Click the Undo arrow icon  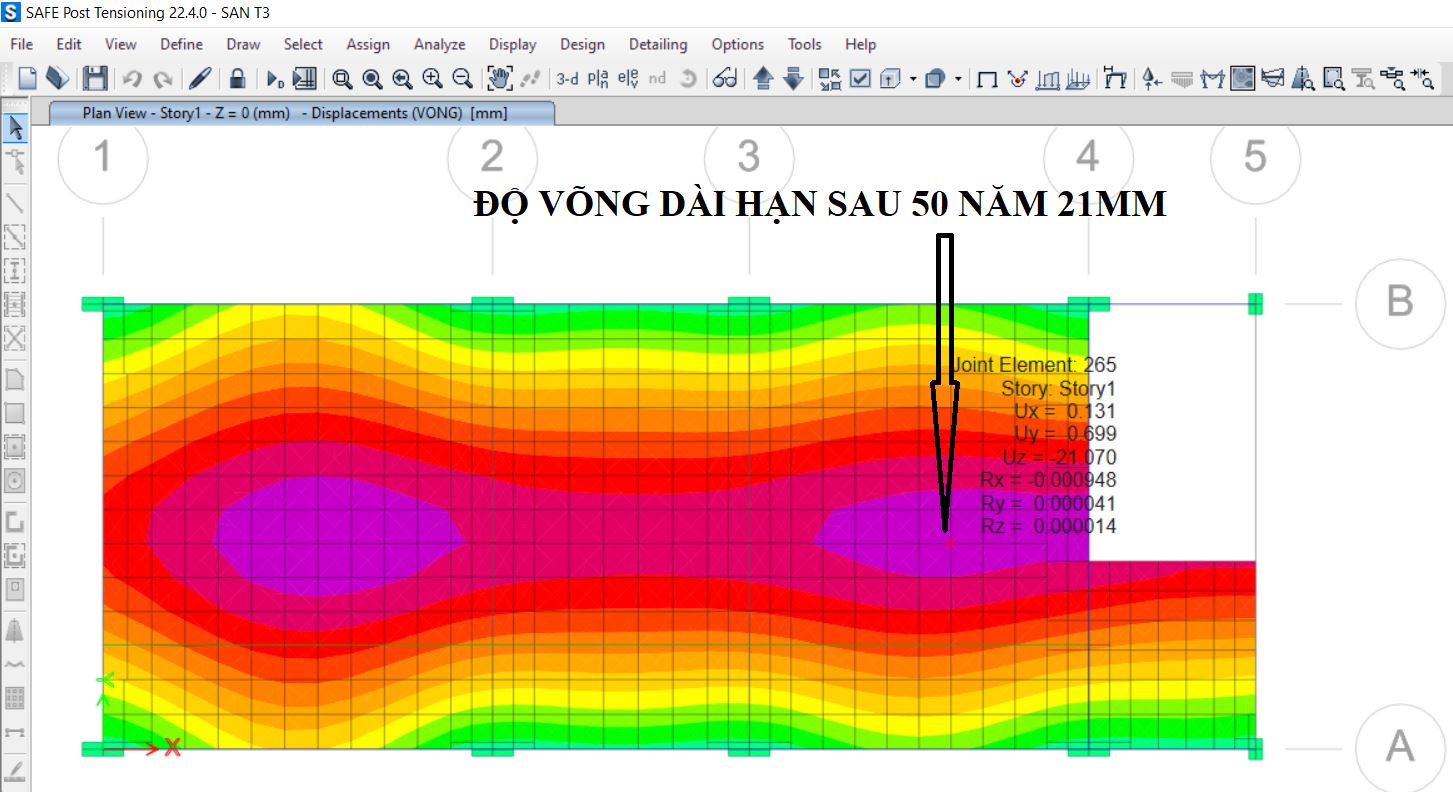[132, 78]
